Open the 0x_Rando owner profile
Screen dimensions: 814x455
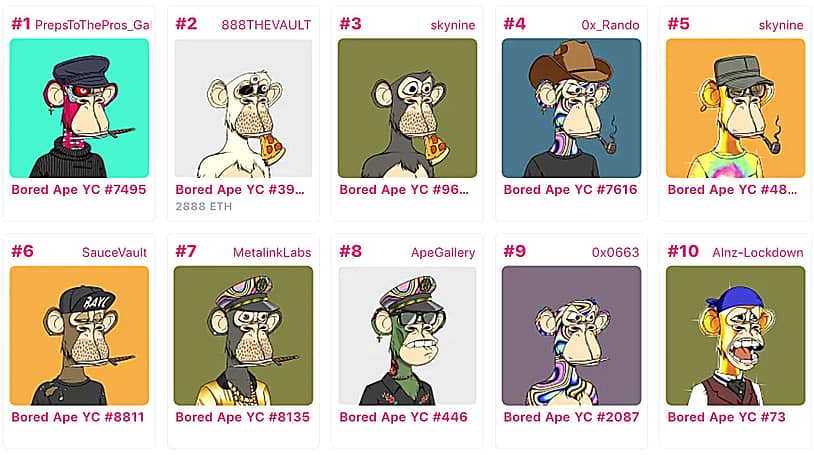pyautogui.click(x=610, y=25)
